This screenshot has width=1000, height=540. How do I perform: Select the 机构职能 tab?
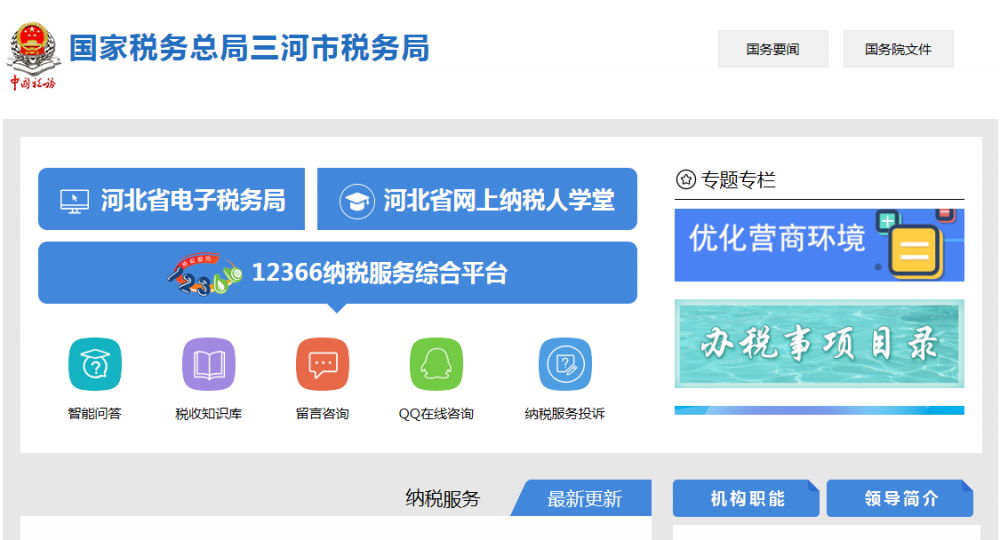coord(746,498)
